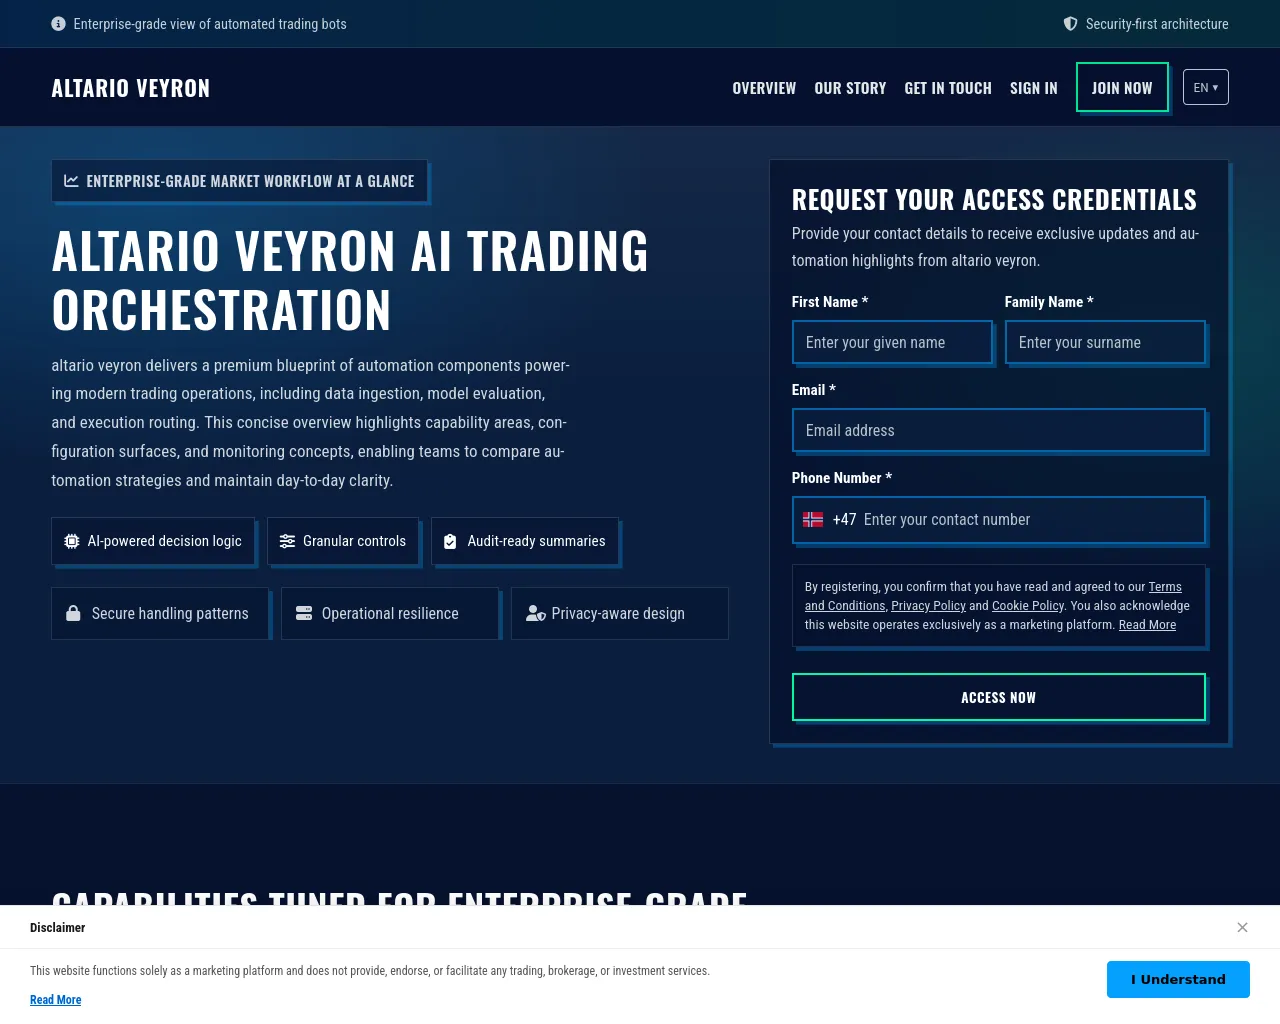The height and width of the screenshot is (1024, 1280).
Task: Click the Audit-ready summaries chip label
Action: (x=536, y=541)
